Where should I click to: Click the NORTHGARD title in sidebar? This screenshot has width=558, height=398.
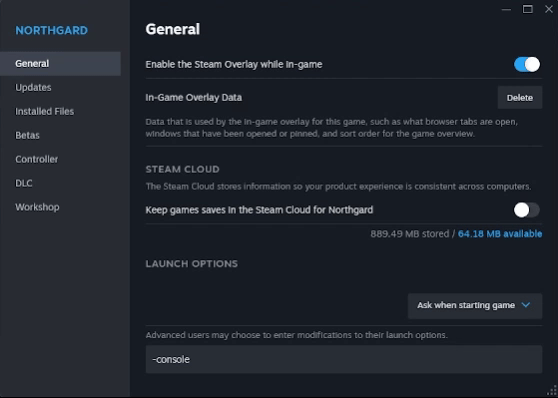tap(52, 30)
